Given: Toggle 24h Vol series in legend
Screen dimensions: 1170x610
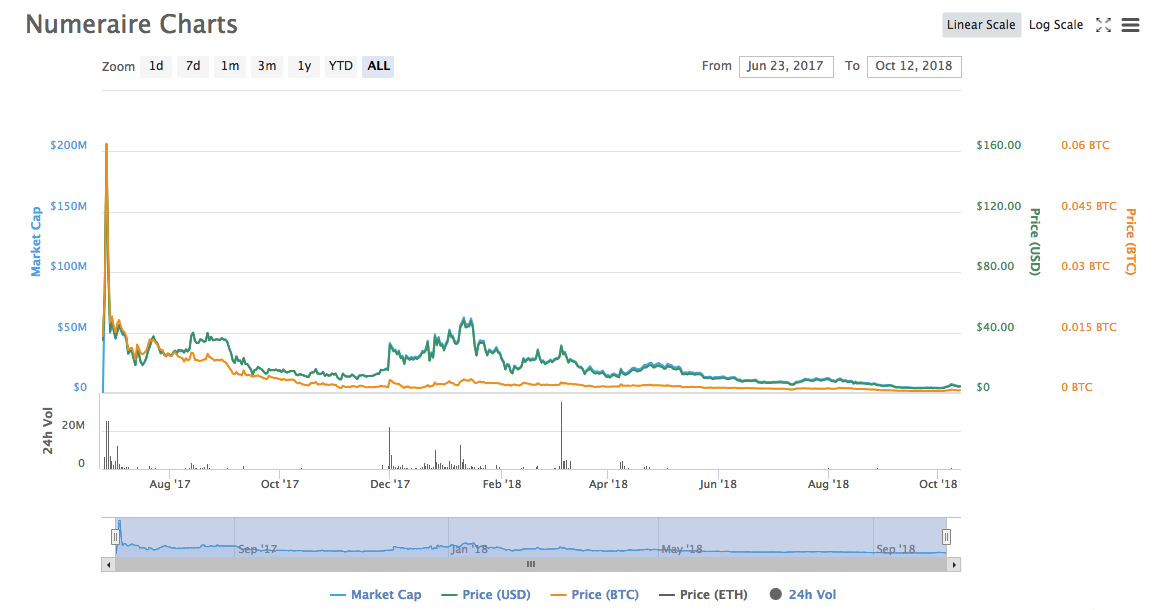Looking at the screenshot, I should pyautogui.click(x=803, y=594).
